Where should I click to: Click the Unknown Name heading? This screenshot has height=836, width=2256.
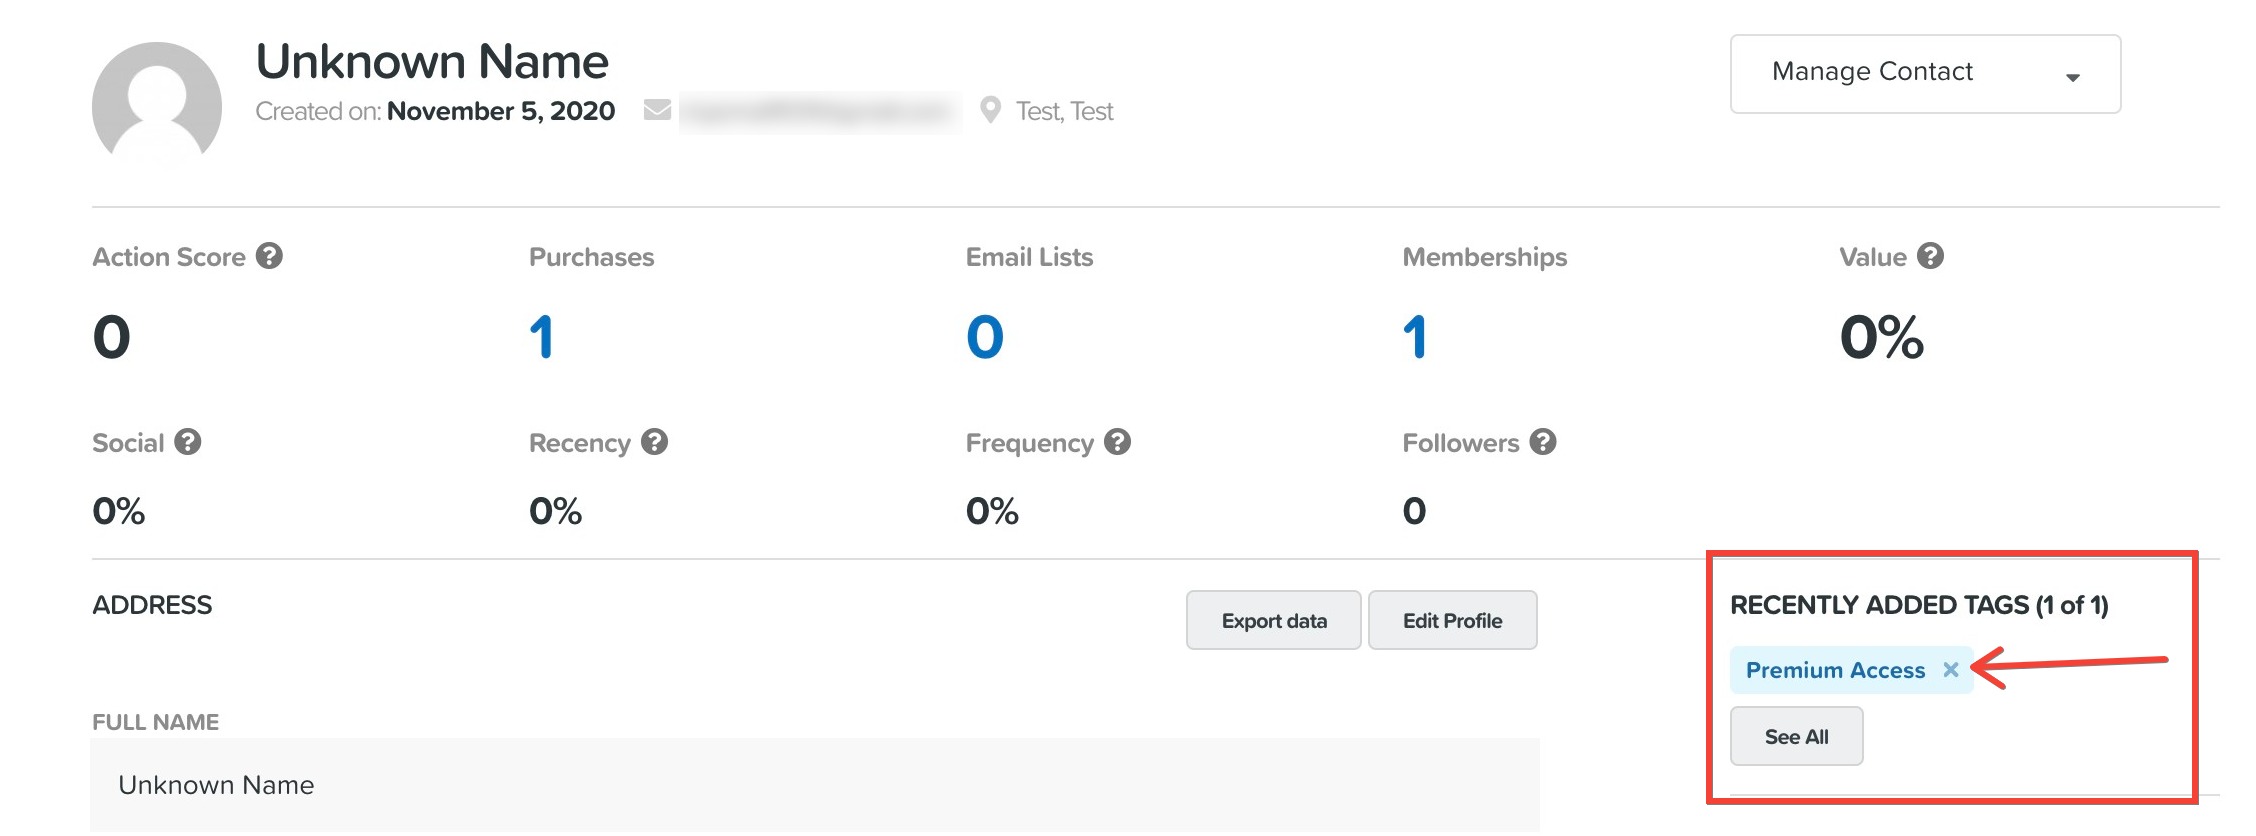(x=432, y=62)
